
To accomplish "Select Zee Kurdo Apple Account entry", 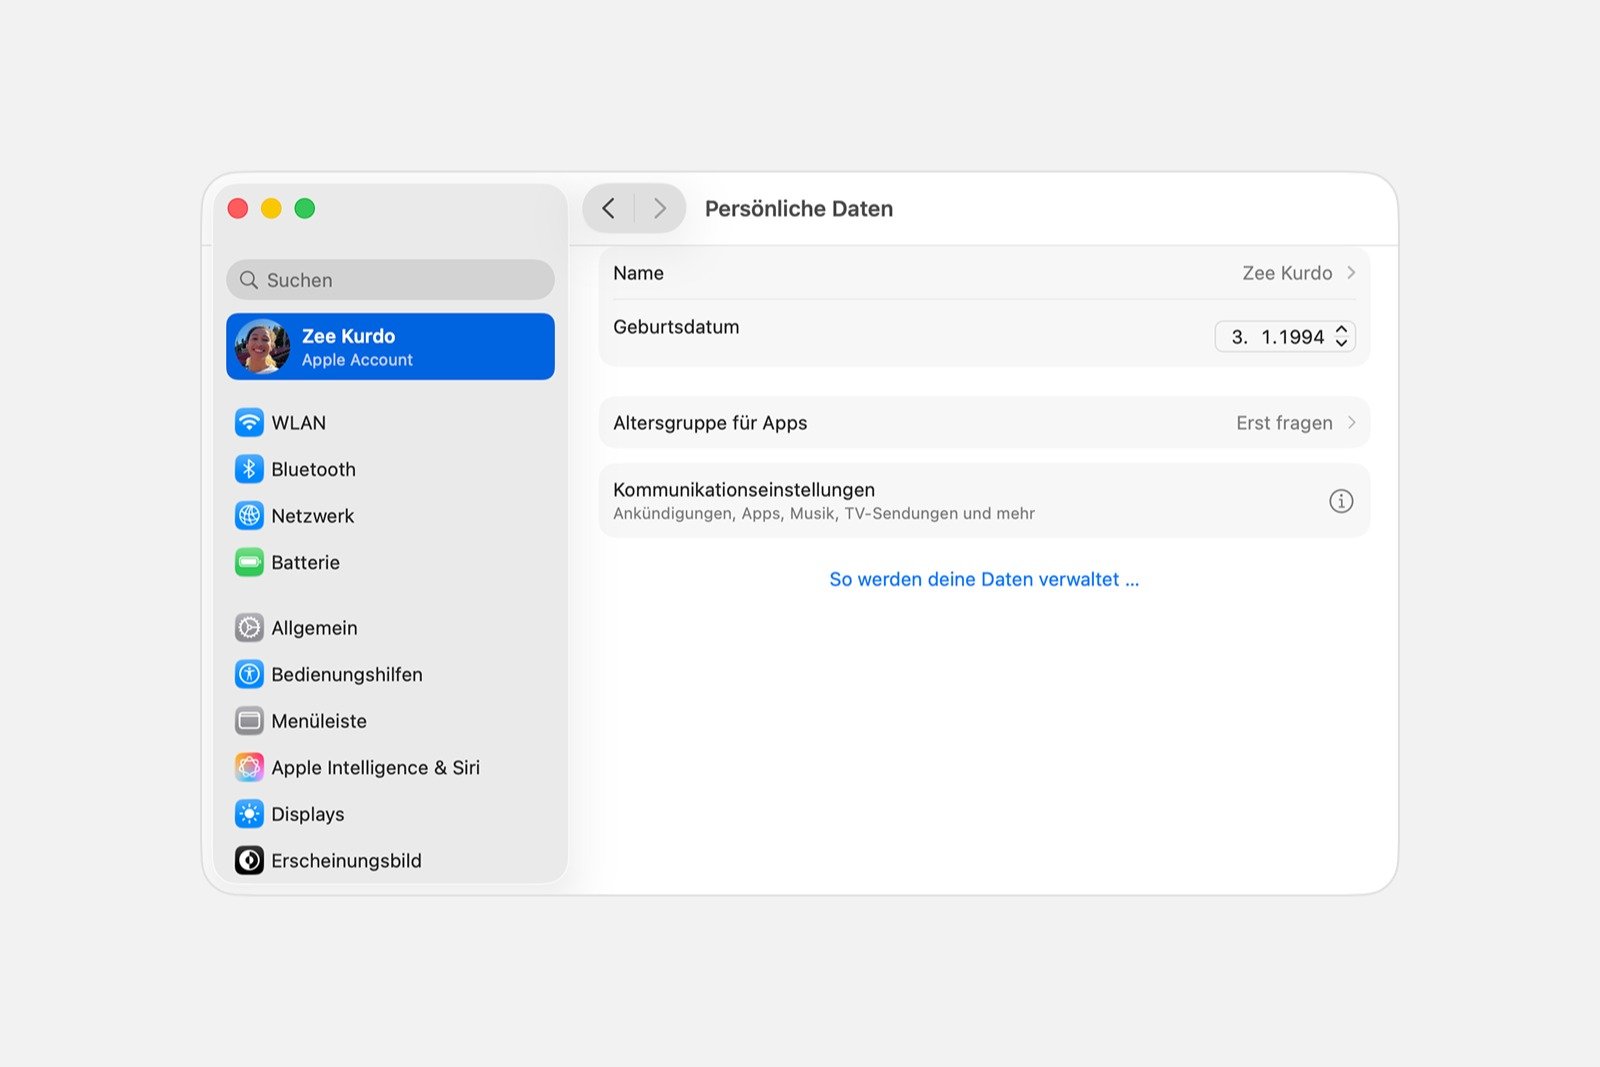I will pyautogui.click(x=390, y=347).
